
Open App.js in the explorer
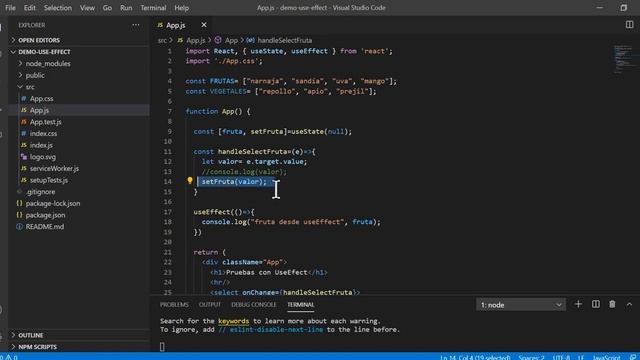click(39, 110)
